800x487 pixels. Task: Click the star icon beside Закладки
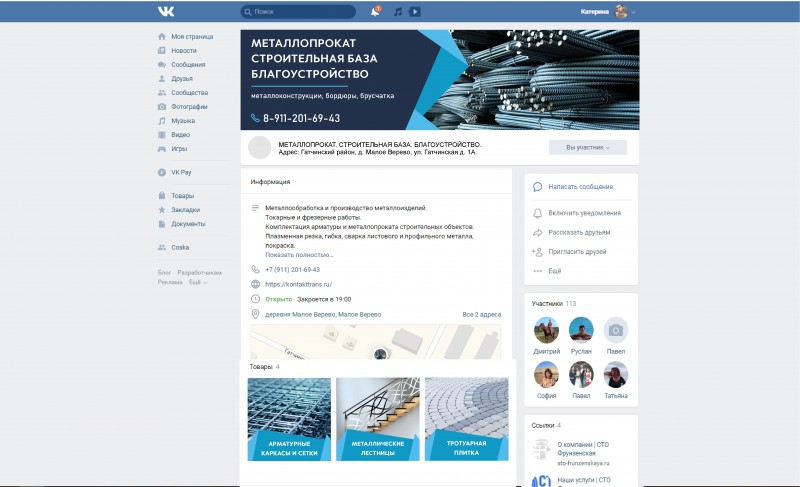[162, 210]
